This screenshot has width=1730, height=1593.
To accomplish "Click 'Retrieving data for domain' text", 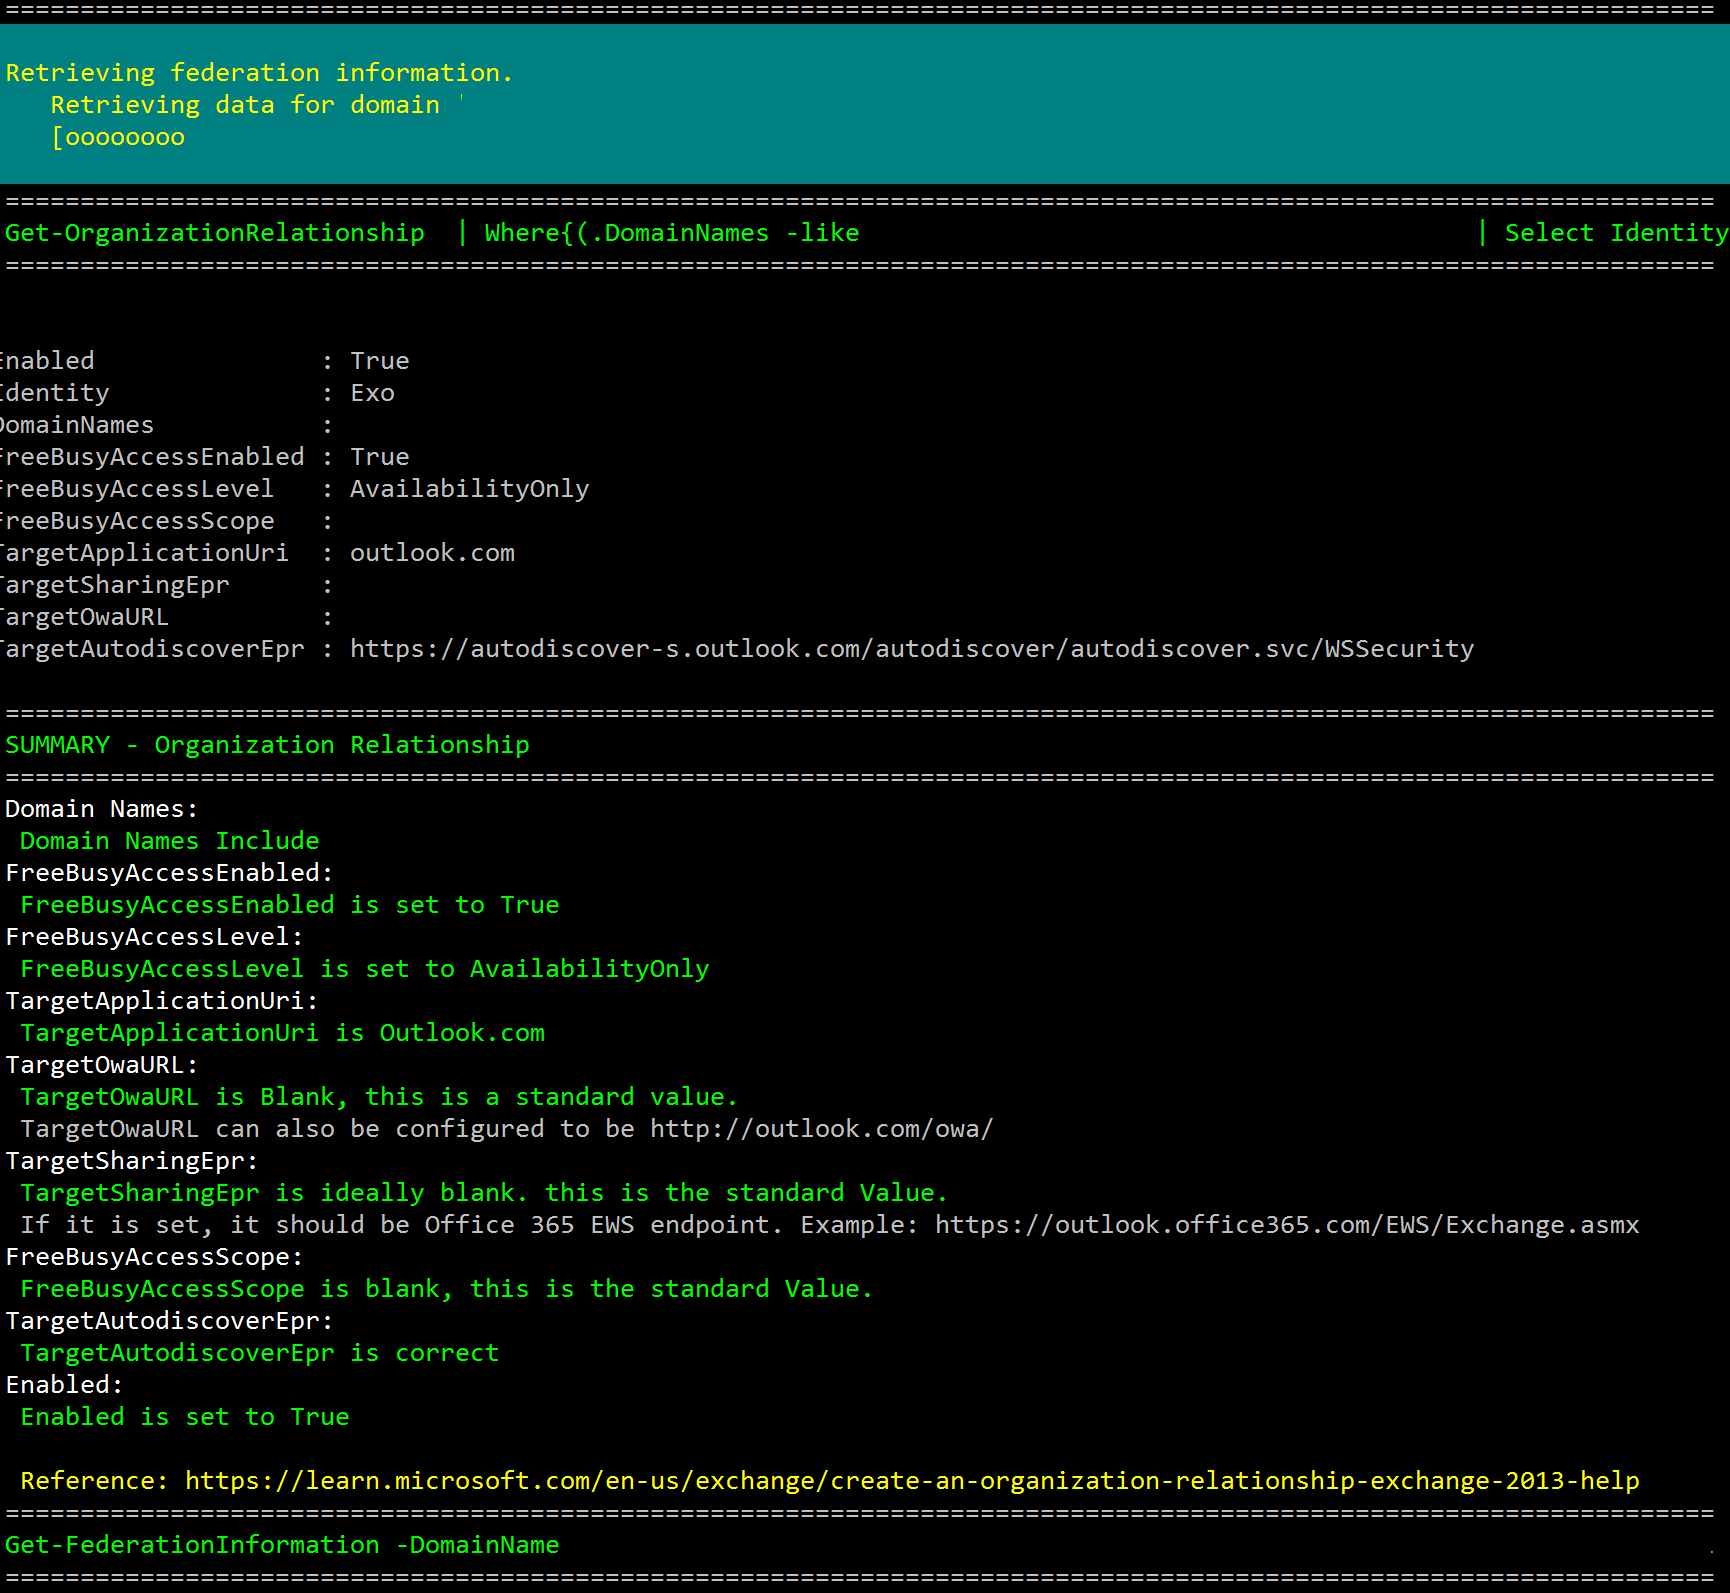I will point(245,105).
